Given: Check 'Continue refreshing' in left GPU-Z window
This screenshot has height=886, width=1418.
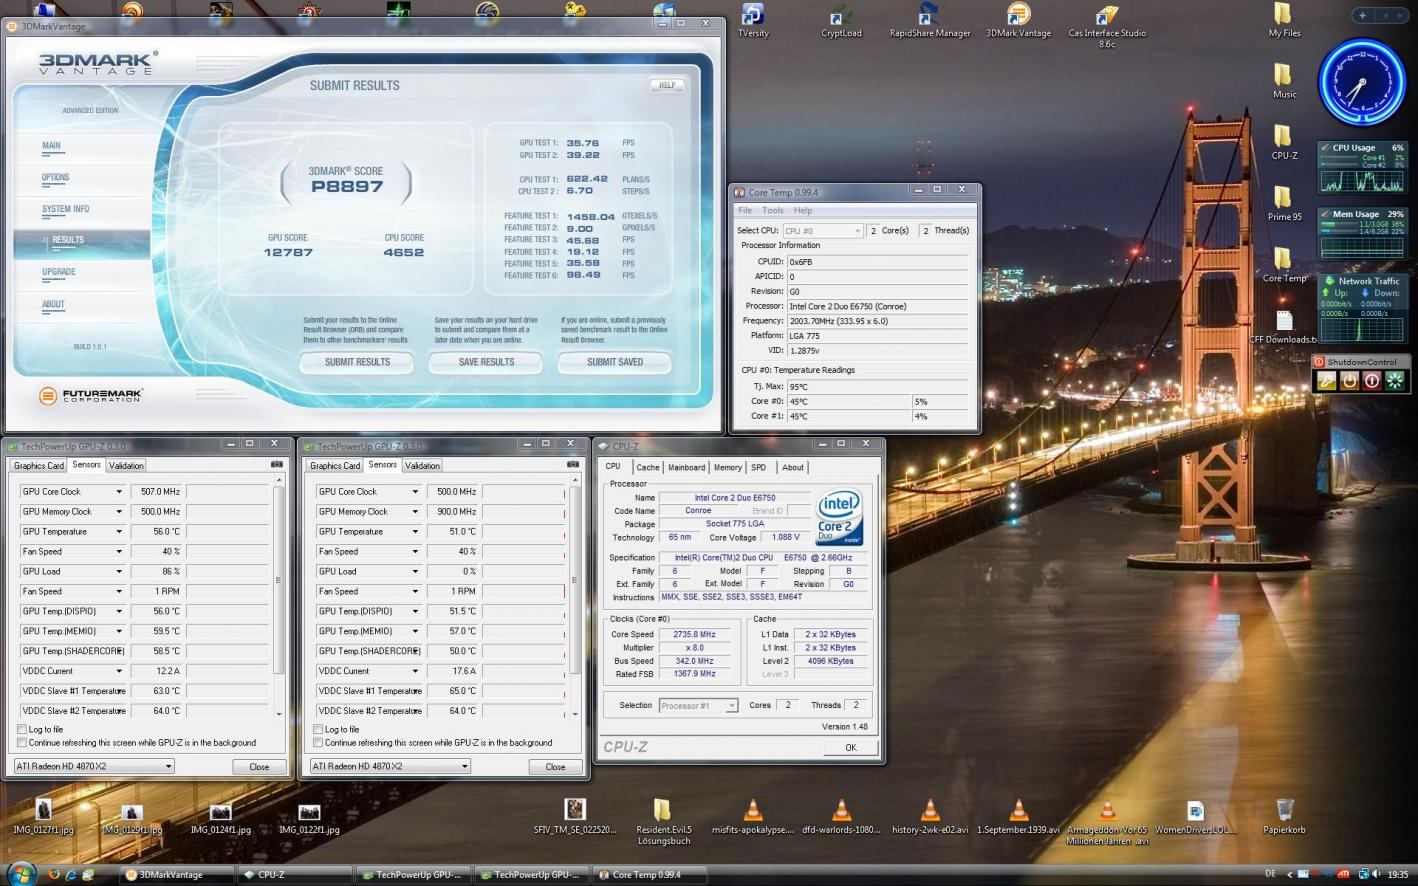Looking at the screenshot, I should [22, 743].
